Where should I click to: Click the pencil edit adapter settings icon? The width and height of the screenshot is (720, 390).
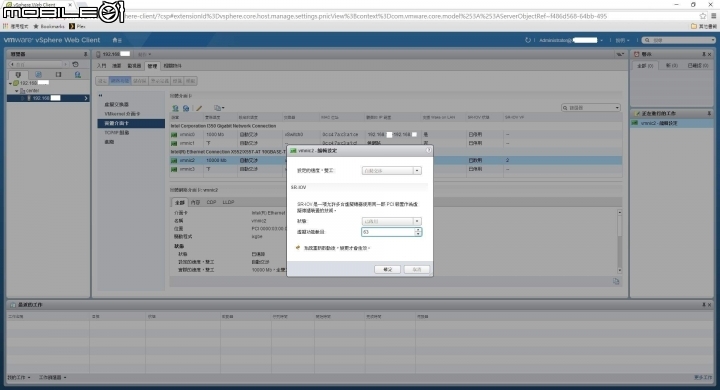click(199, 108)
